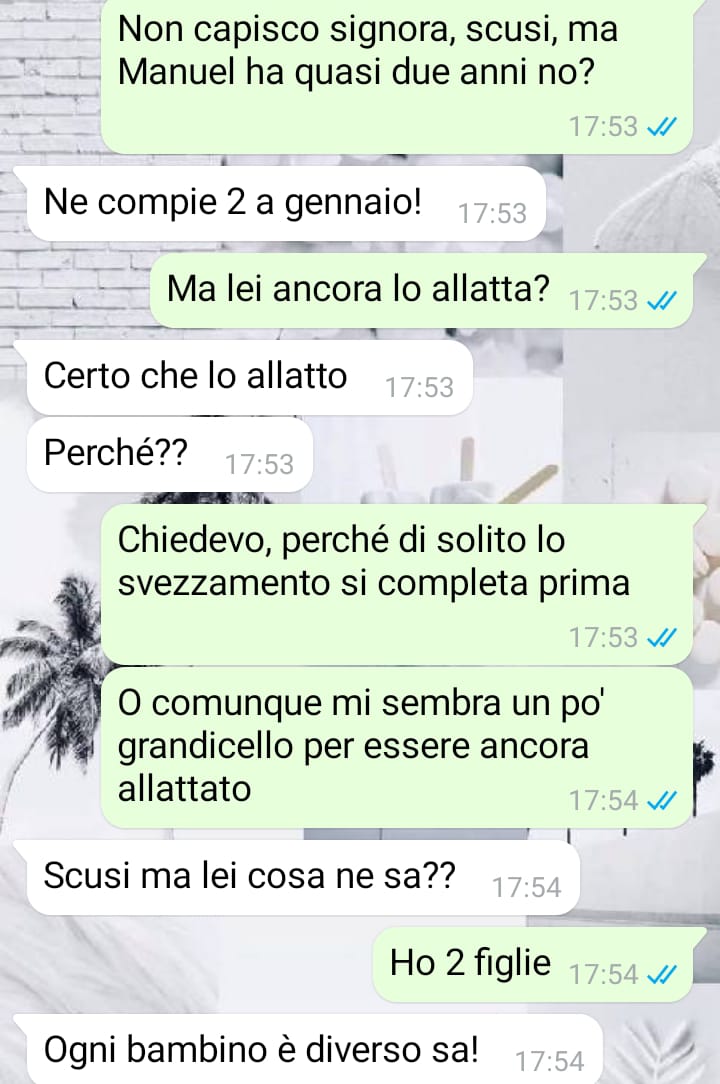Tap the message 'Scusi ma lei cosa ne sa??'
This screenshot has height=1084, width=720.
303,878
